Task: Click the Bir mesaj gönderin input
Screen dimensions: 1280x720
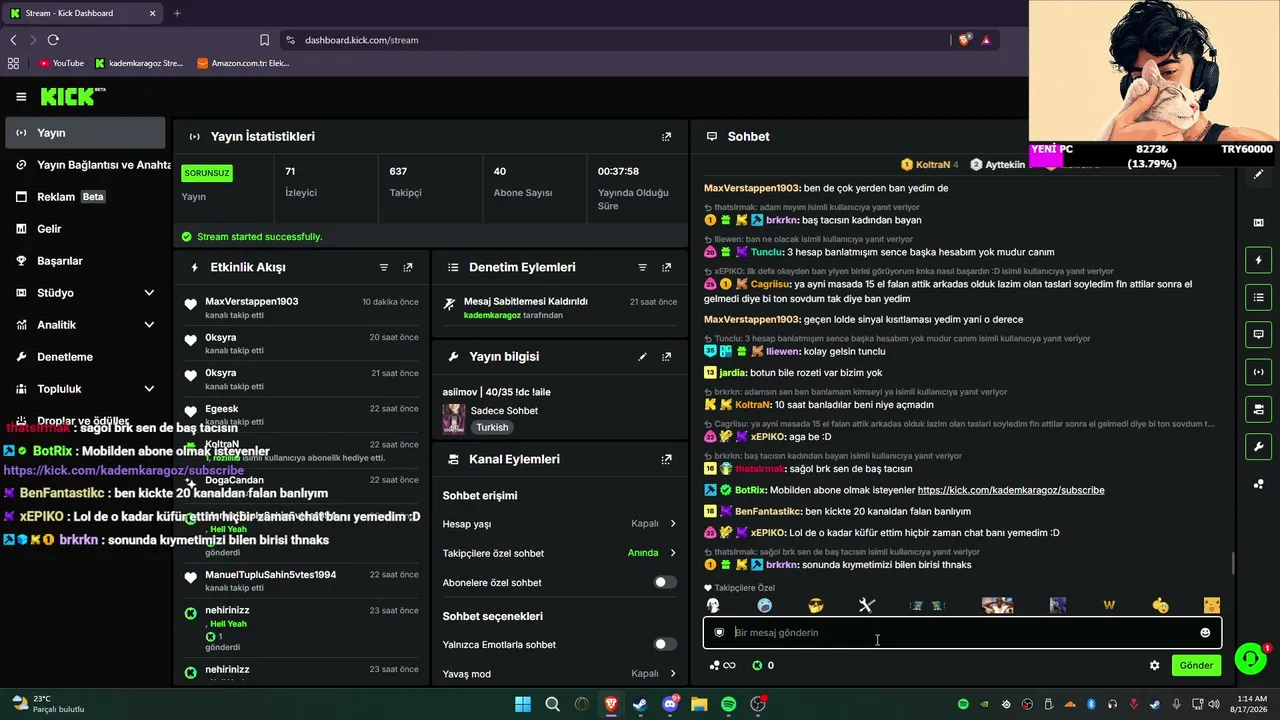Action: [x=962, y=633]
